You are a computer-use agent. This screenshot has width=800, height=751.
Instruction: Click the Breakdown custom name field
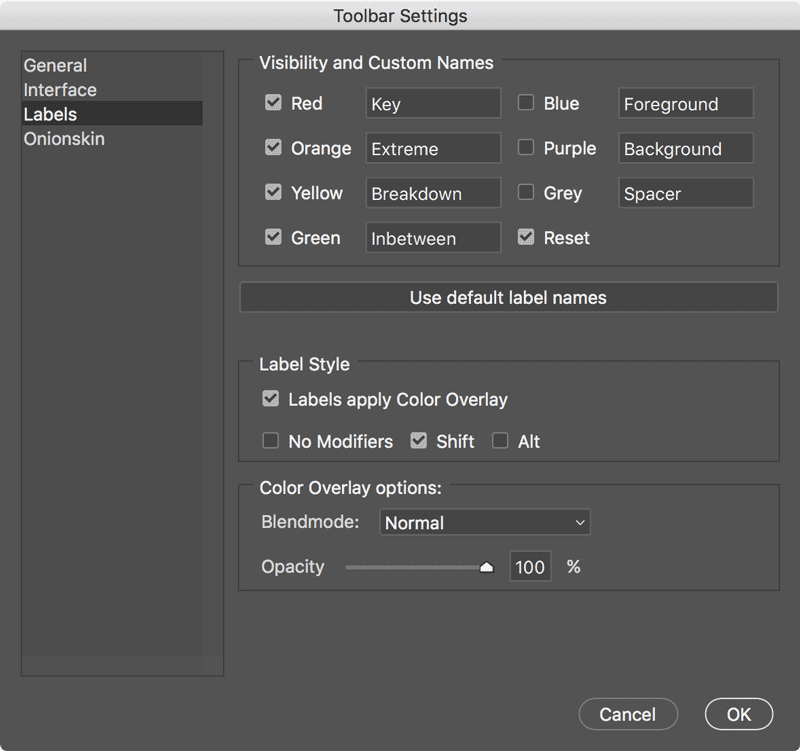[433, 193]
